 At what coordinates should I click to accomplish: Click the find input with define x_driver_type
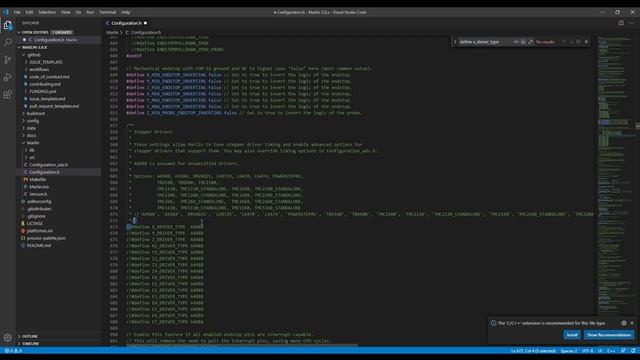pos(485,42)
